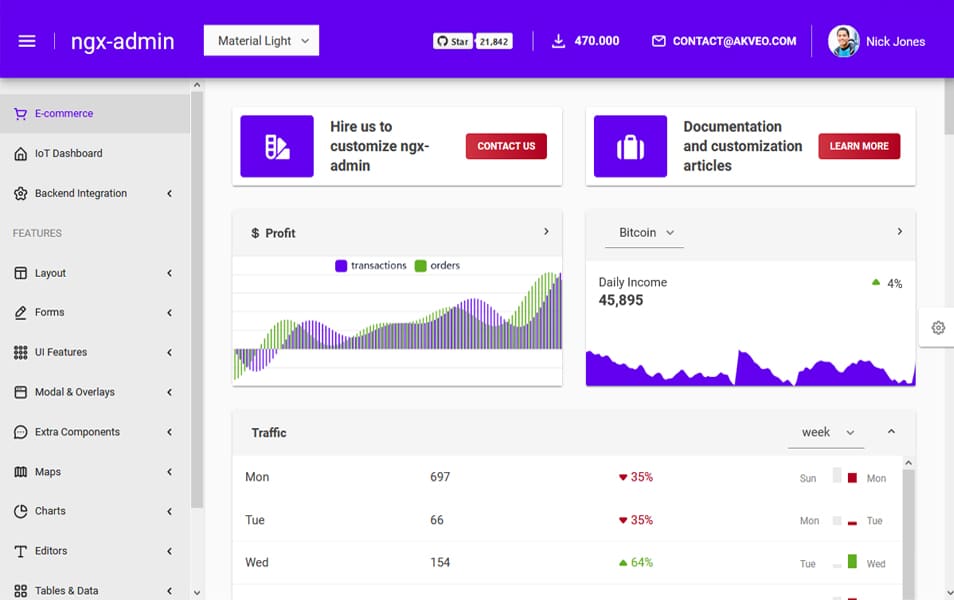
Task: Open the week period dropdown
Action: coord(826,433)
